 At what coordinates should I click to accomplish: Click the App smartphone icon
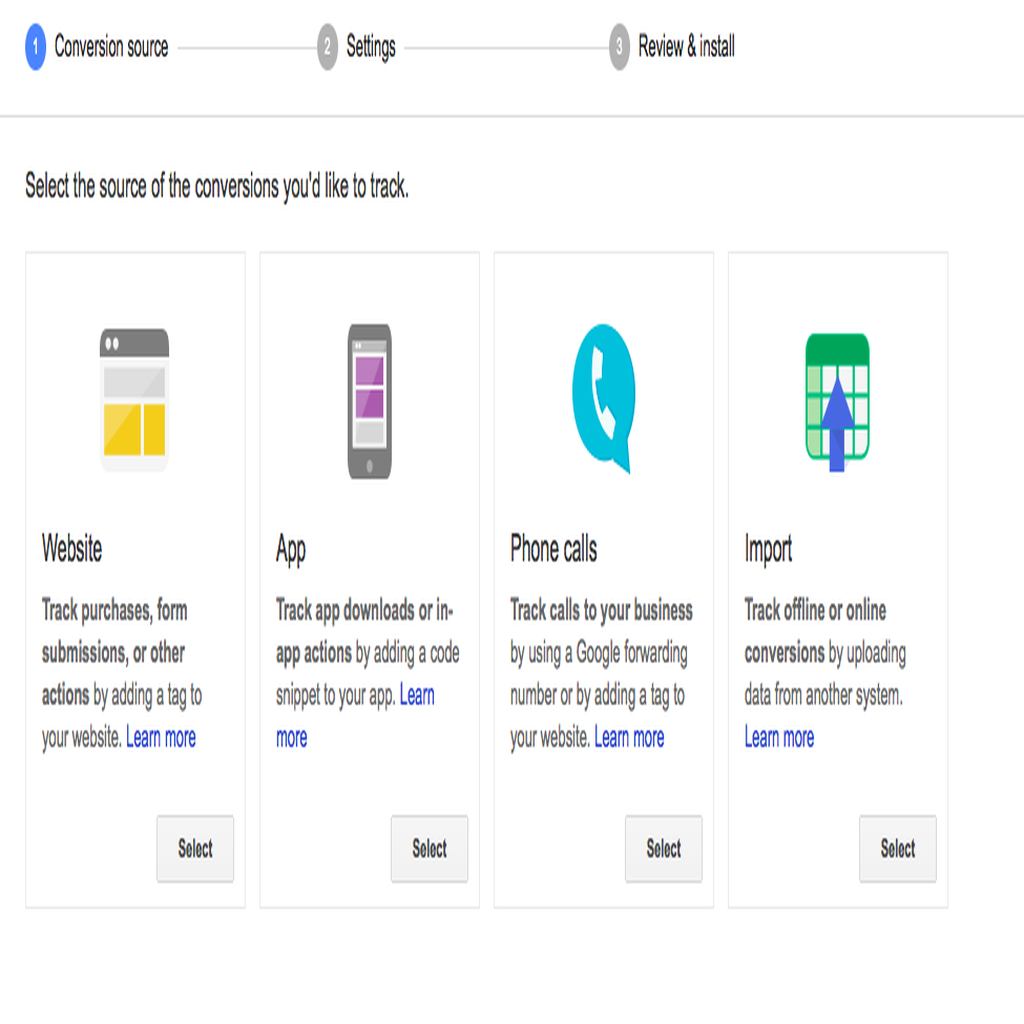click(x=370, y=401)
